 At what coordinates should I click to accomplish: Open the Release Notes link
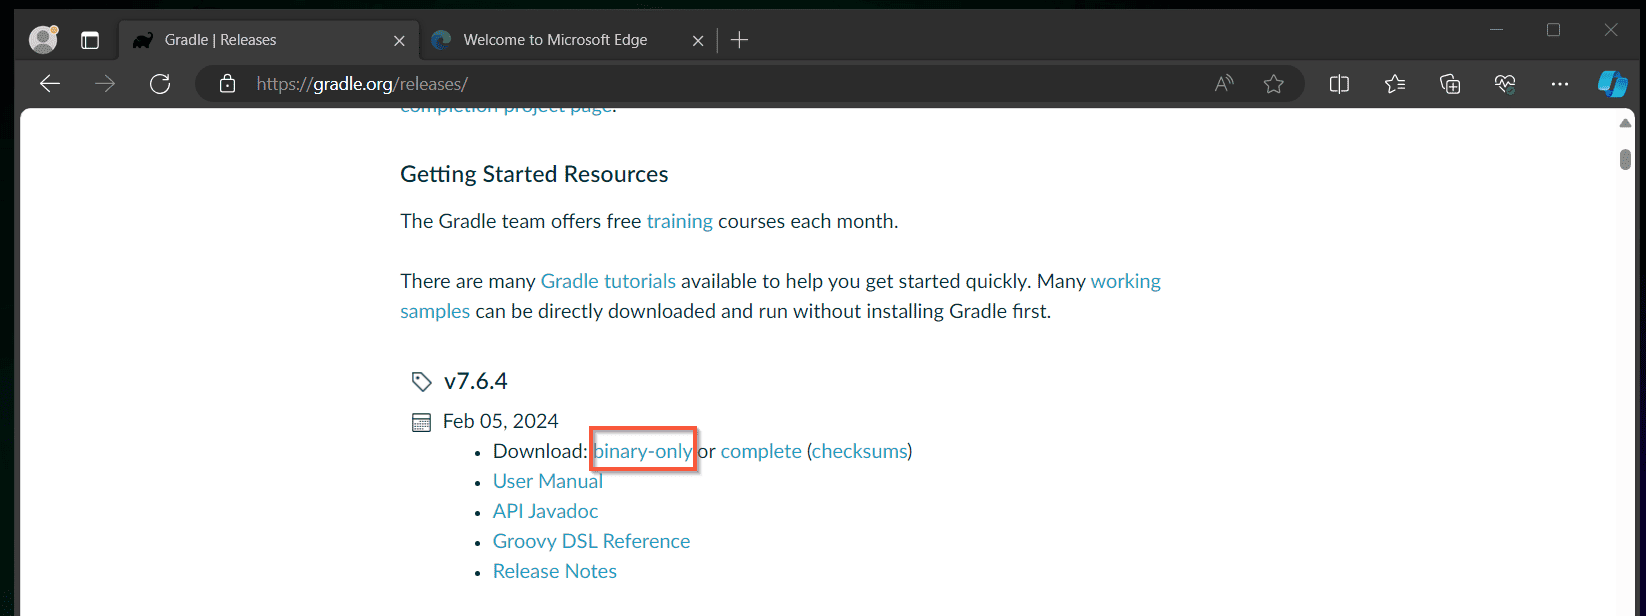click(x=555, y=571)
